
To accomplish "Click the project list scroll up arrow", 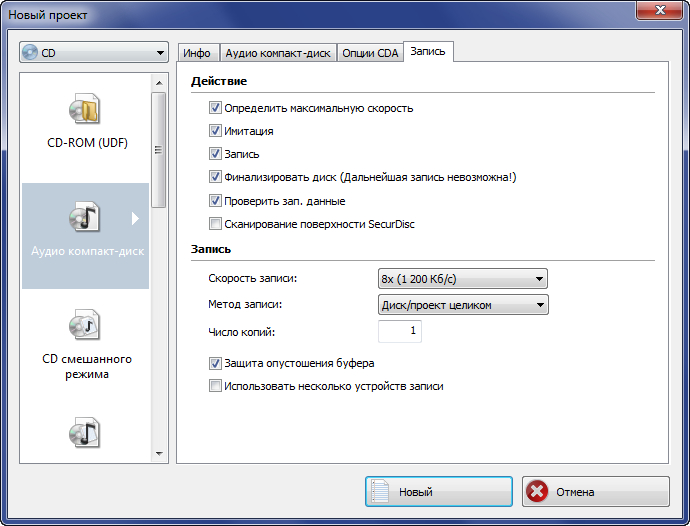I will coord(159,83).
